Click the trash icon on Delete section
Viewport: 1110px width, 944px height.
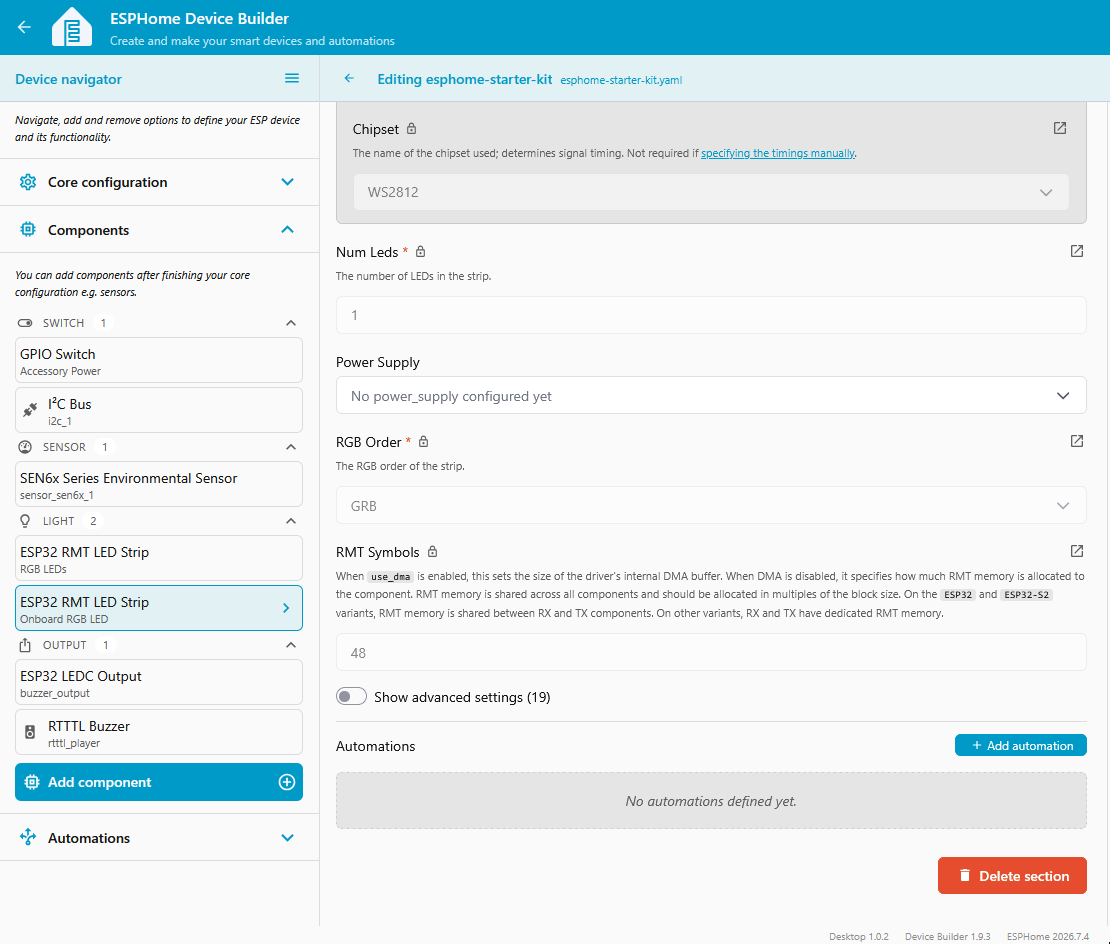964,875
